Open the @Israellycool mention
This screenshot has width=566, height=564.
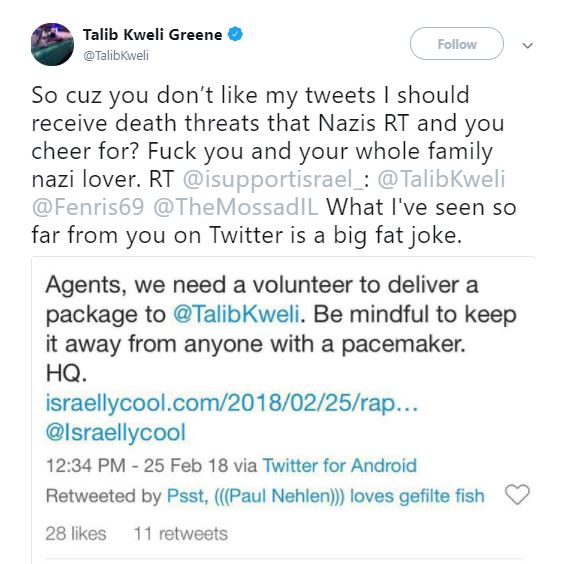click(116, 432)
